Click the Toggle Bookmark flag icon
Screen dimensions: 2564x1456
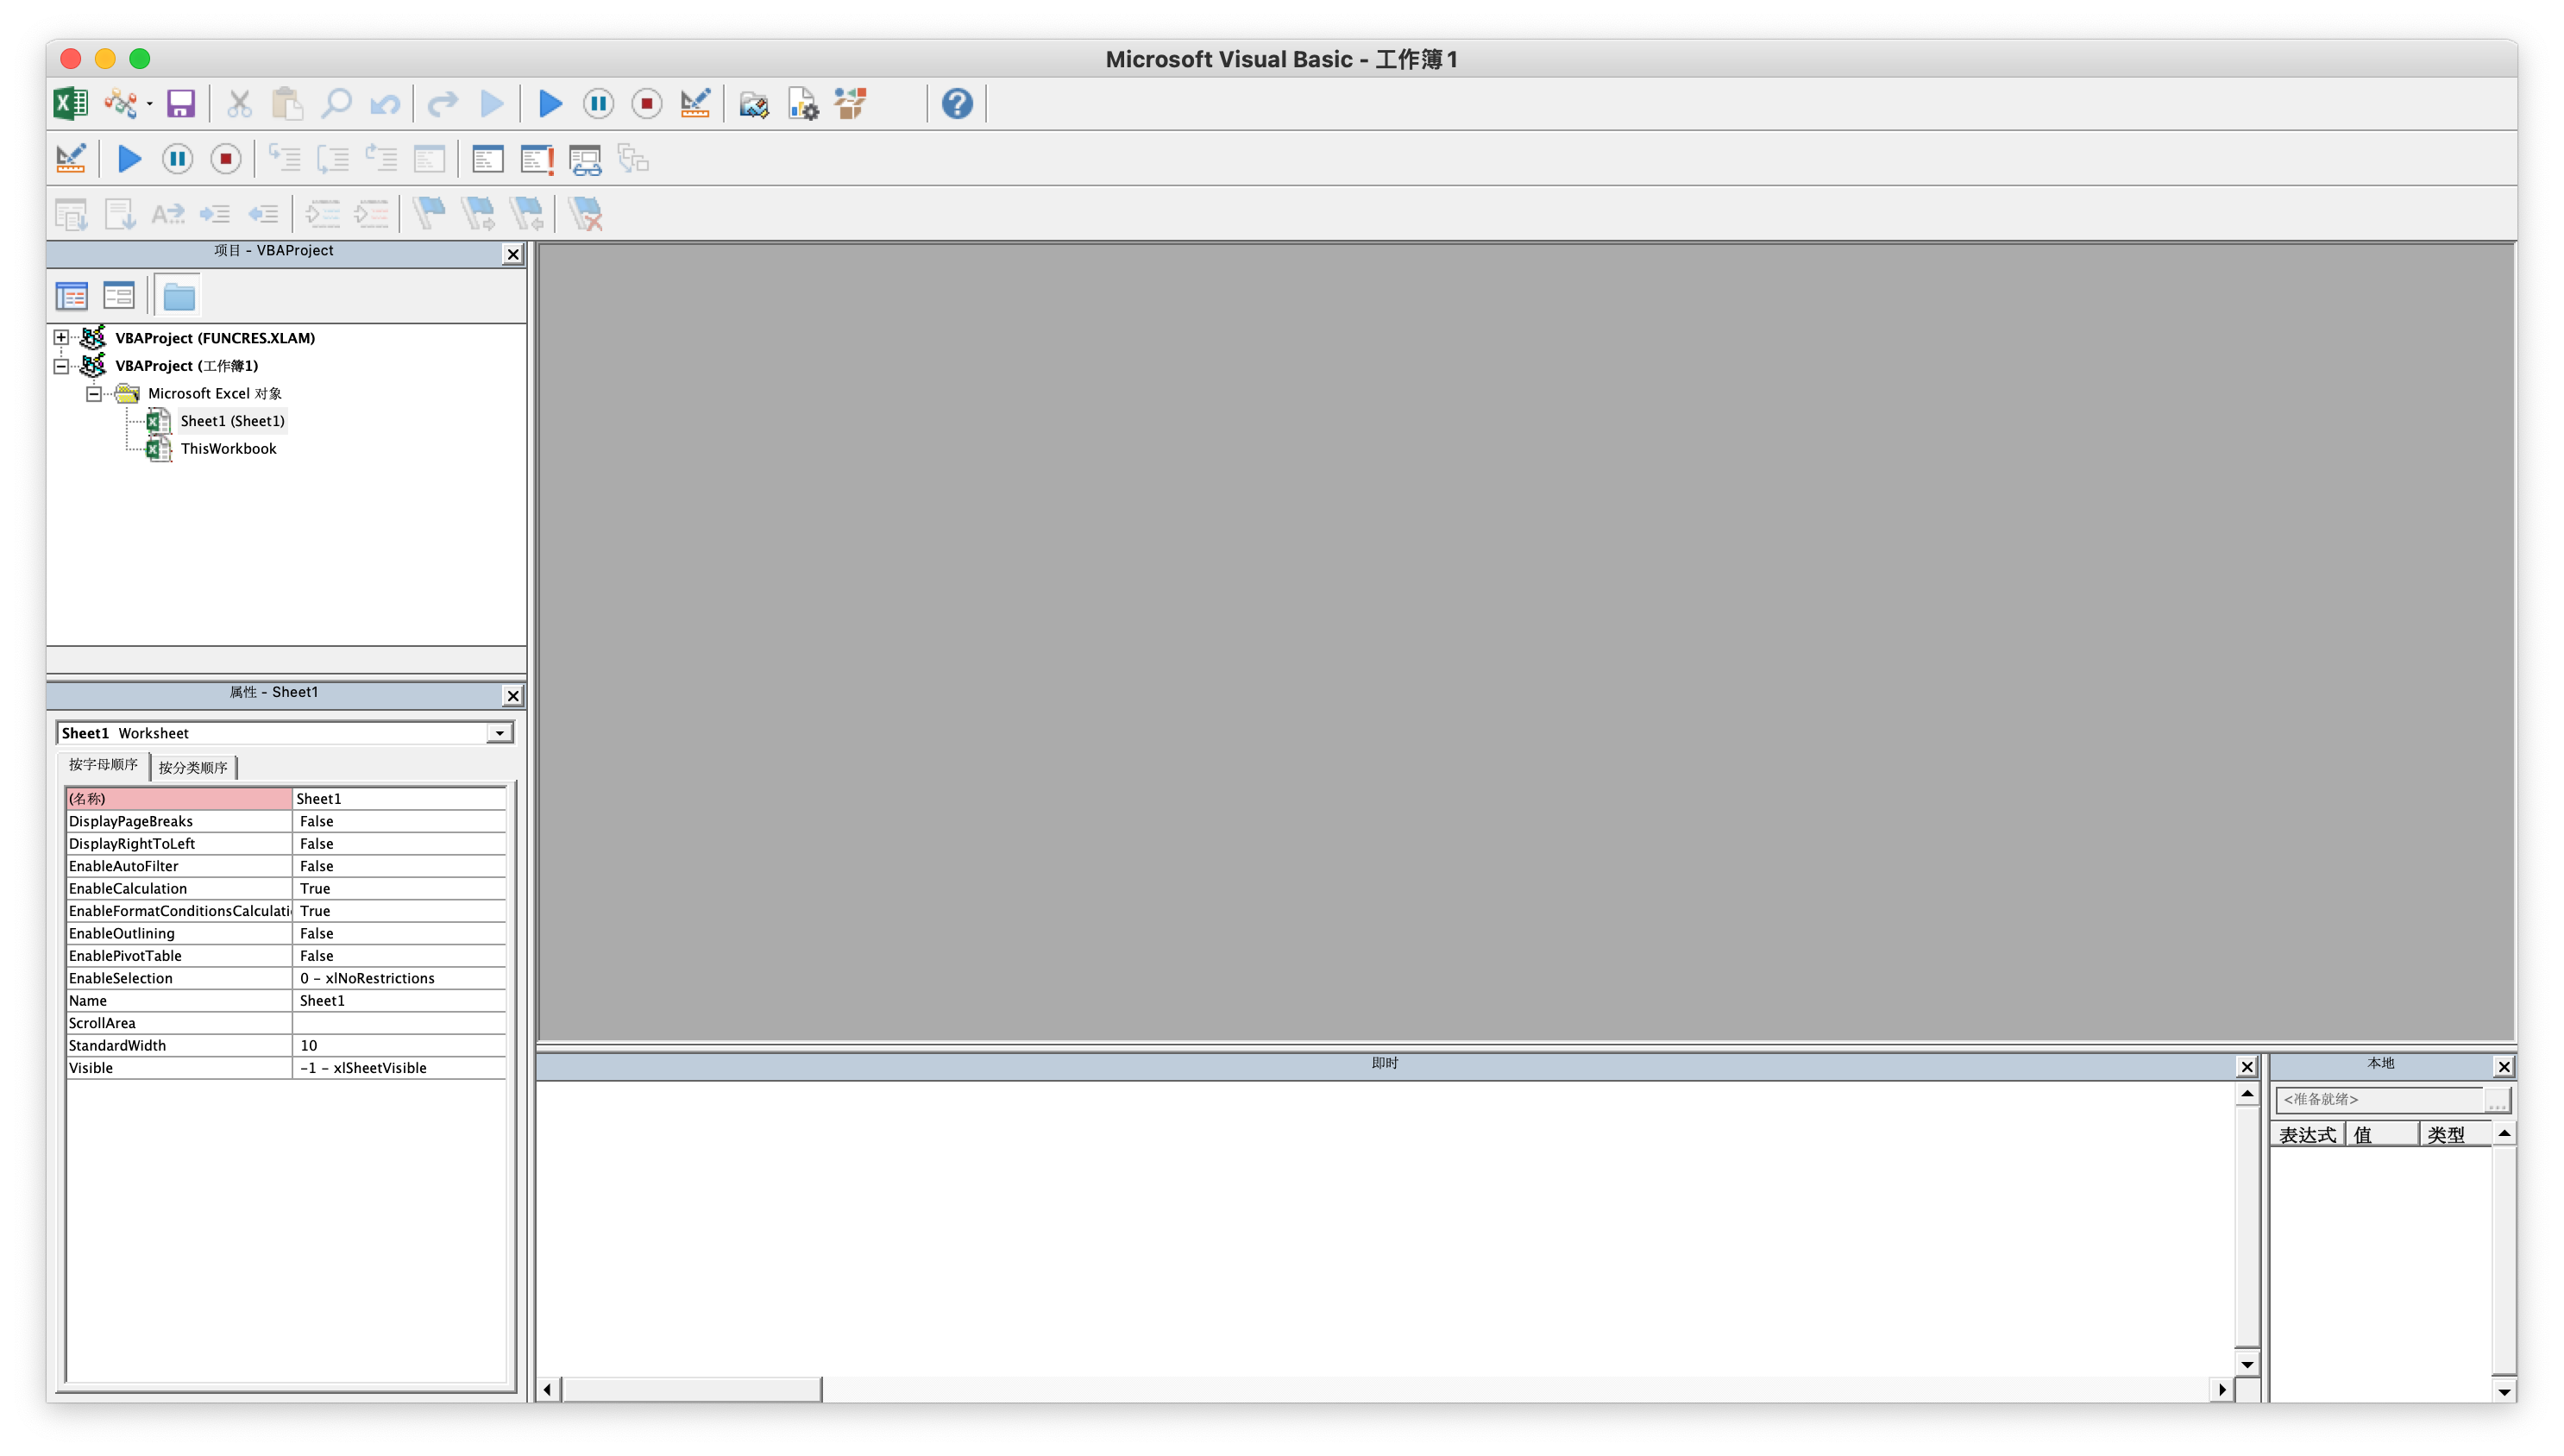point(430,214)
